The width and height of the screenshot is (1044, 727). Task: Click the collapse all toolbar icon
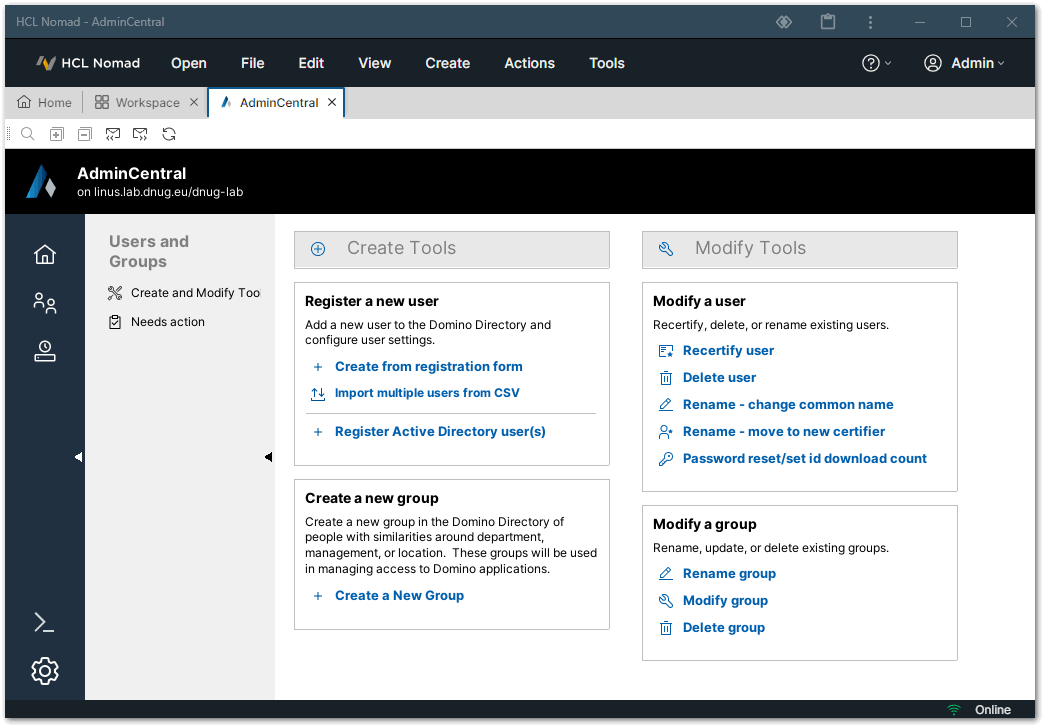[85, 134]
